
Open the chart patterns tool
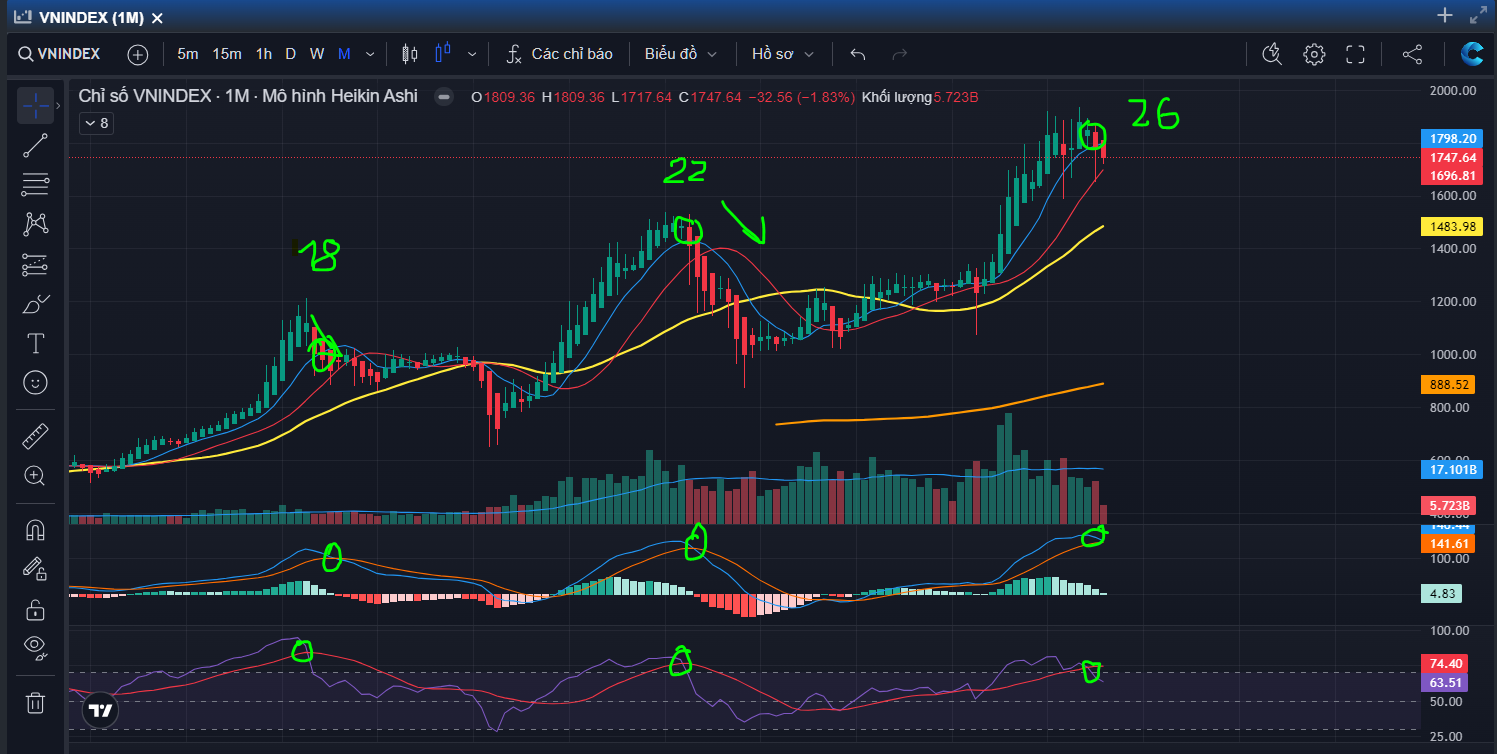35,224
